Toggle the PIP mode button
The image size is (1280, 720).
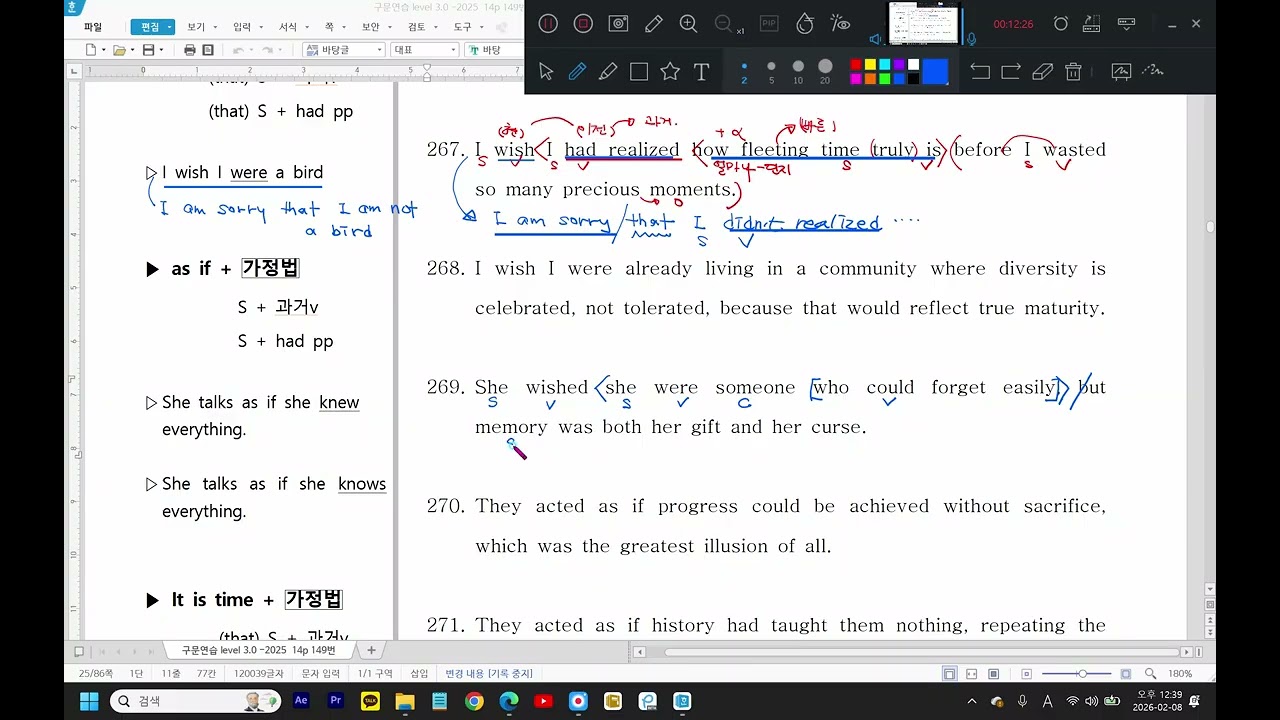(x=769, y=23)
